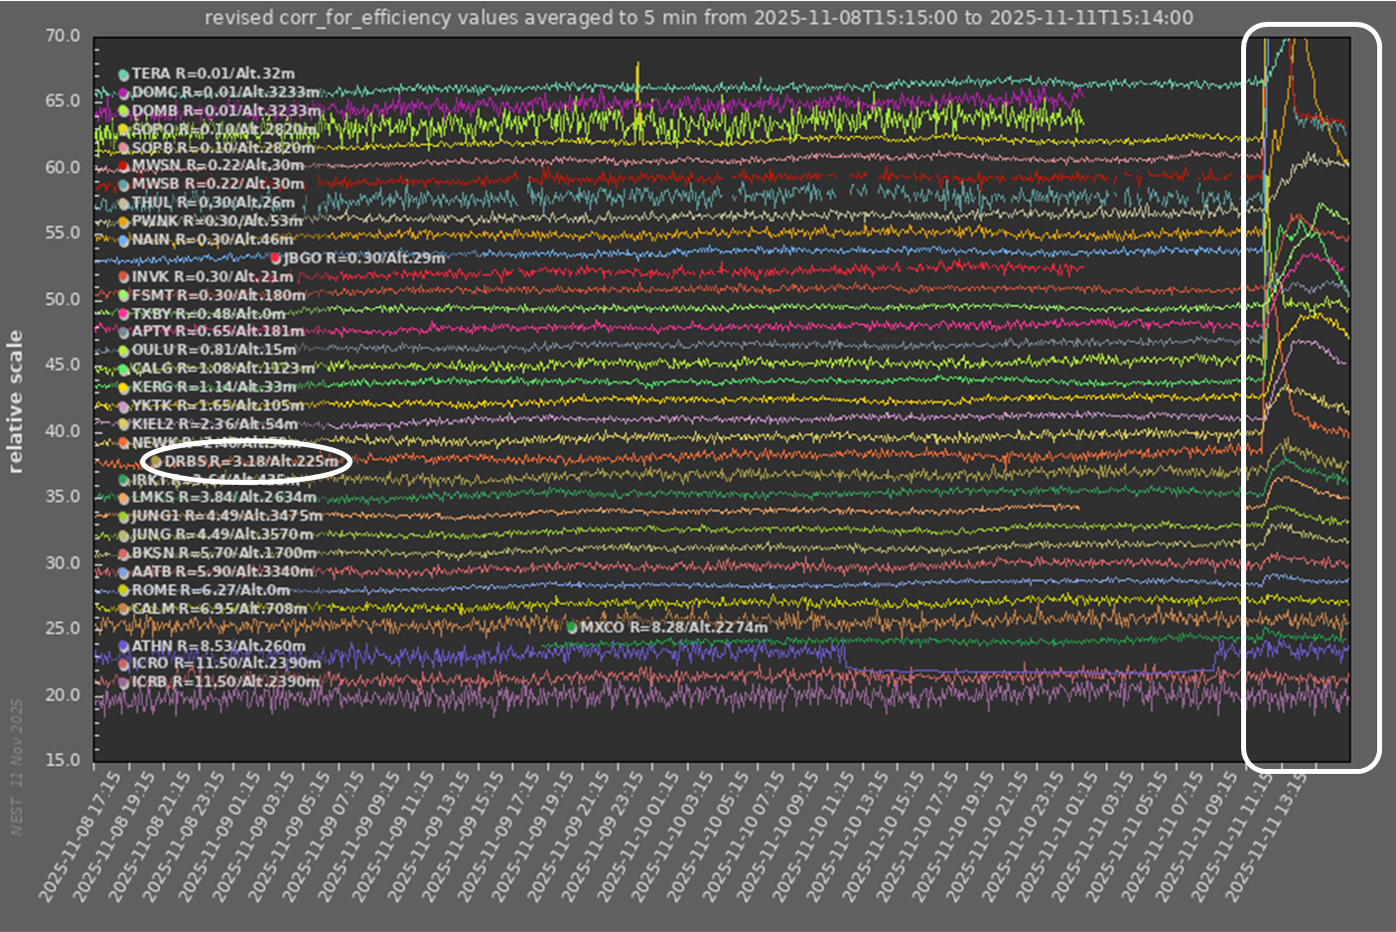Screen dimensions: 1396x932
Task: Click the pink TXBY station marker
Action: point(123,314)
